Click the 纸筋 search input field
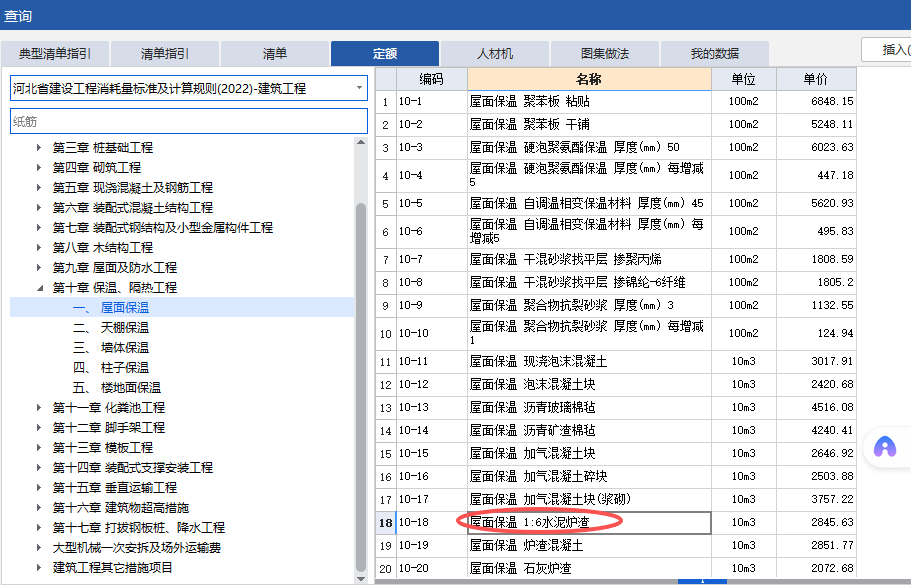Image resolution: width=911 pixels, height=585 pixels. click(x=189, y=121)
